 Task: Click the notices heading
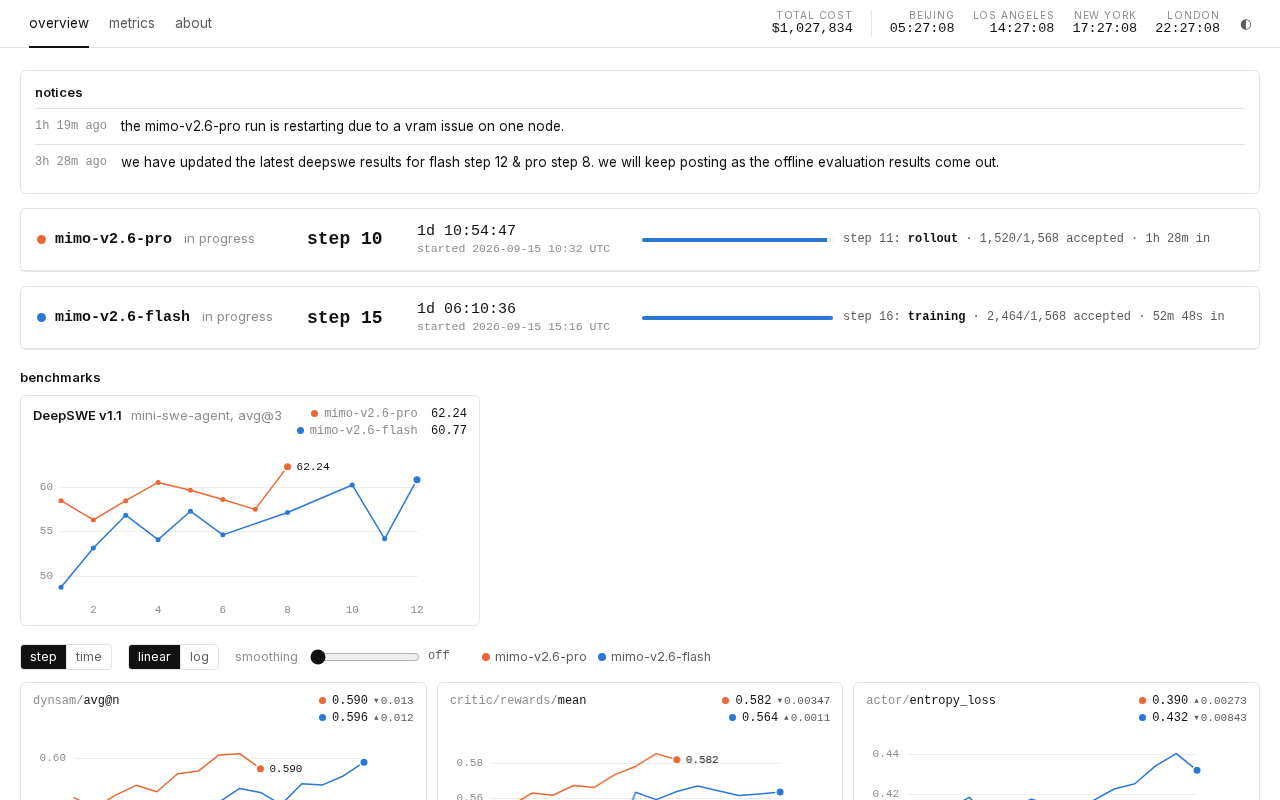coord(59,93)
